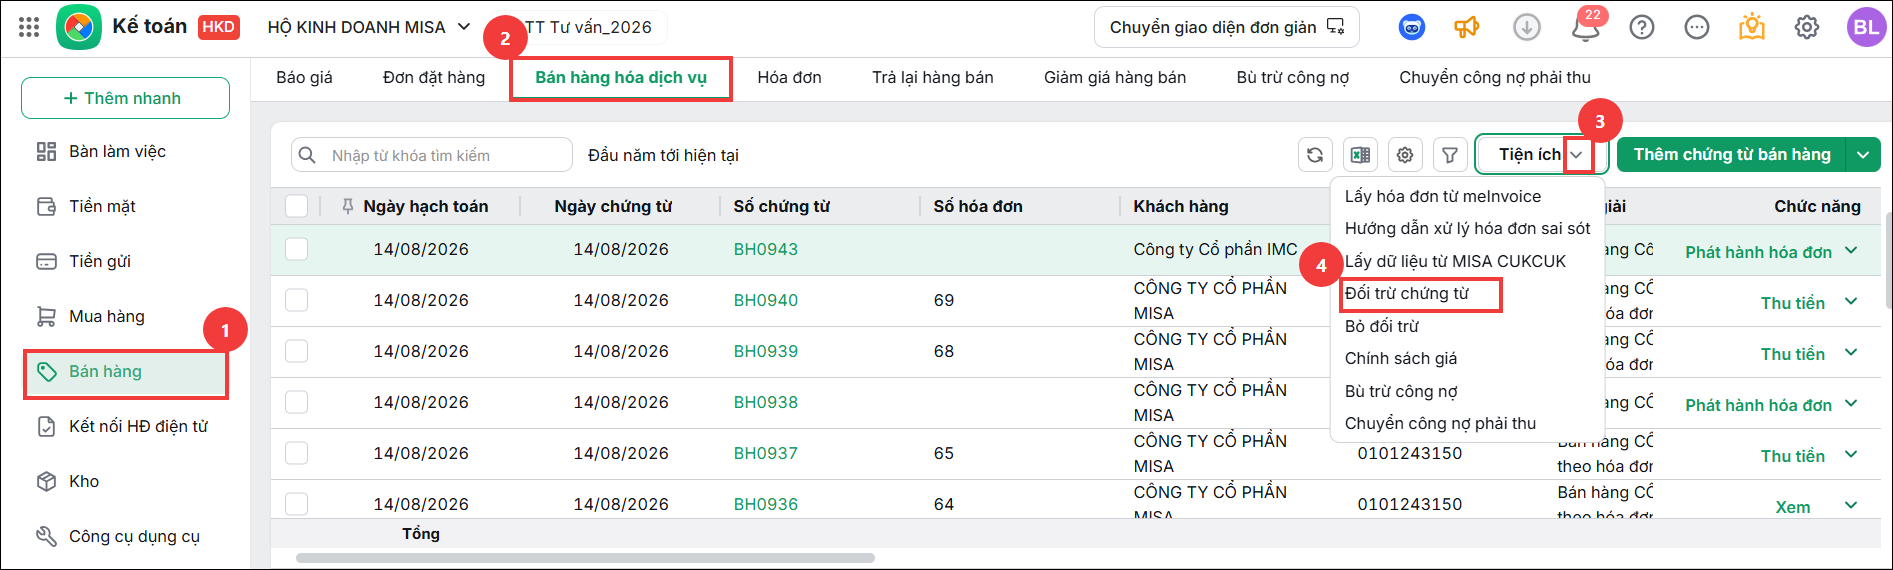
Task: Choose Chính sách giá menu item
Action: pos(1401,359)
